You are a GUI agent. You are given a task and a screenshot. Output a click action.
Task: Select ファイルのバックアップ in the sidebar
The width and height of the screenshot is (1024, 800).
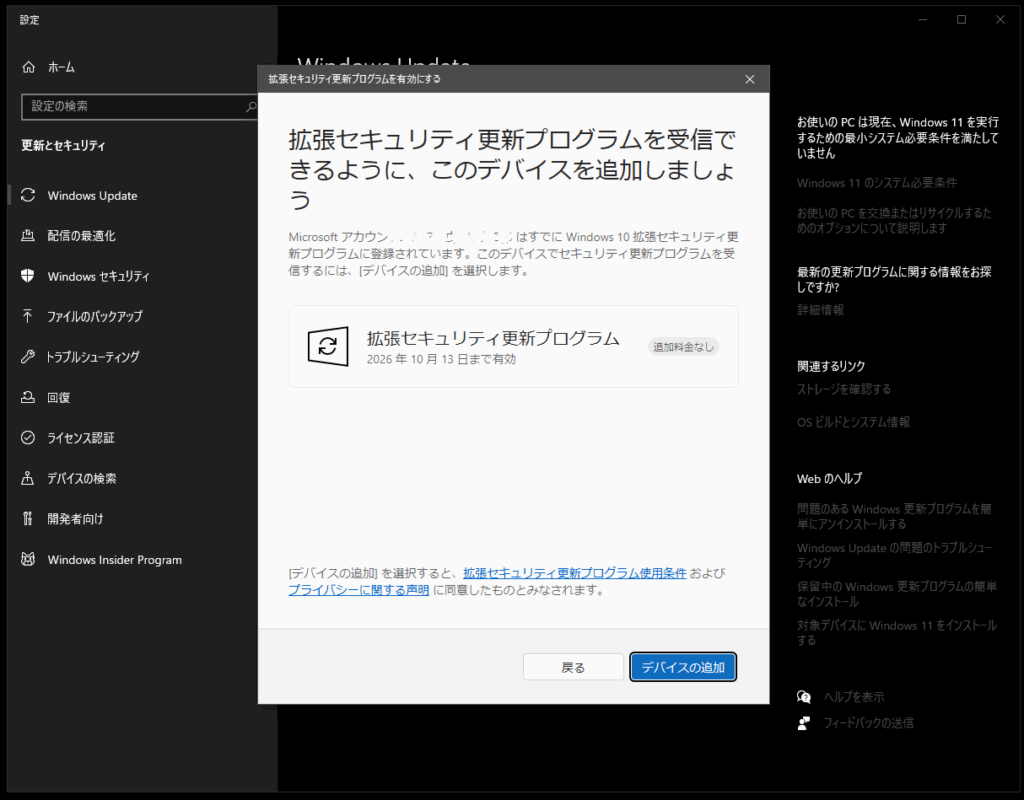click(x=94, y=317)
